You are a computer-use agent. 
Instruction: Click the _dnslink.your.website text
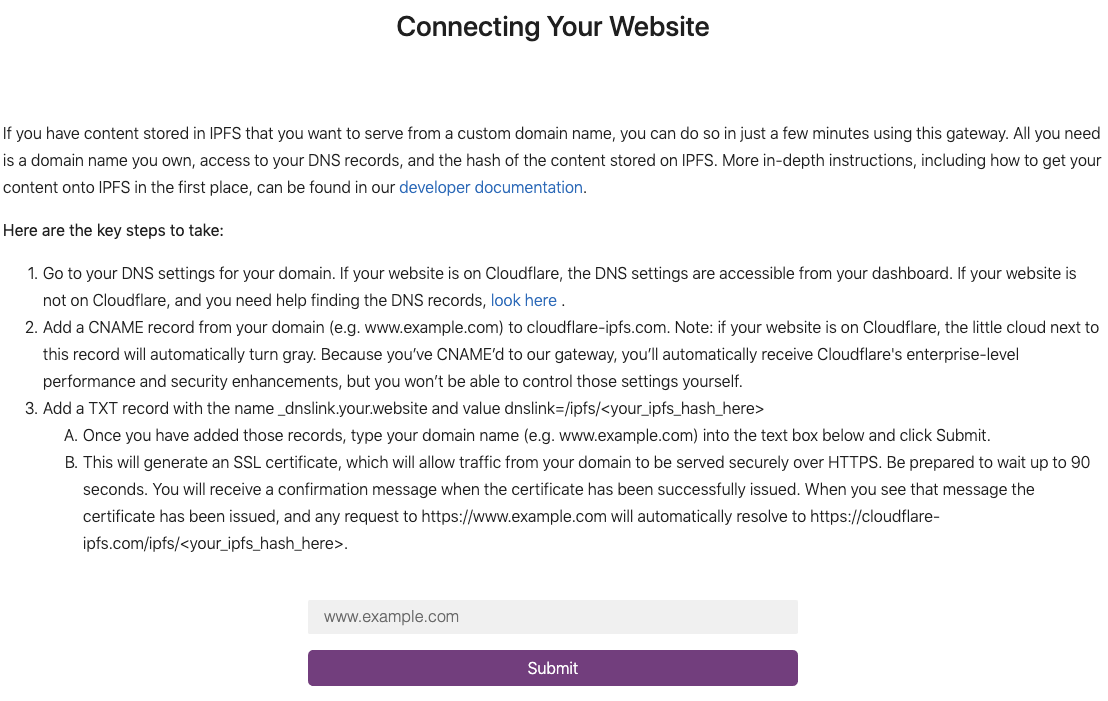(x=354, y=408)
